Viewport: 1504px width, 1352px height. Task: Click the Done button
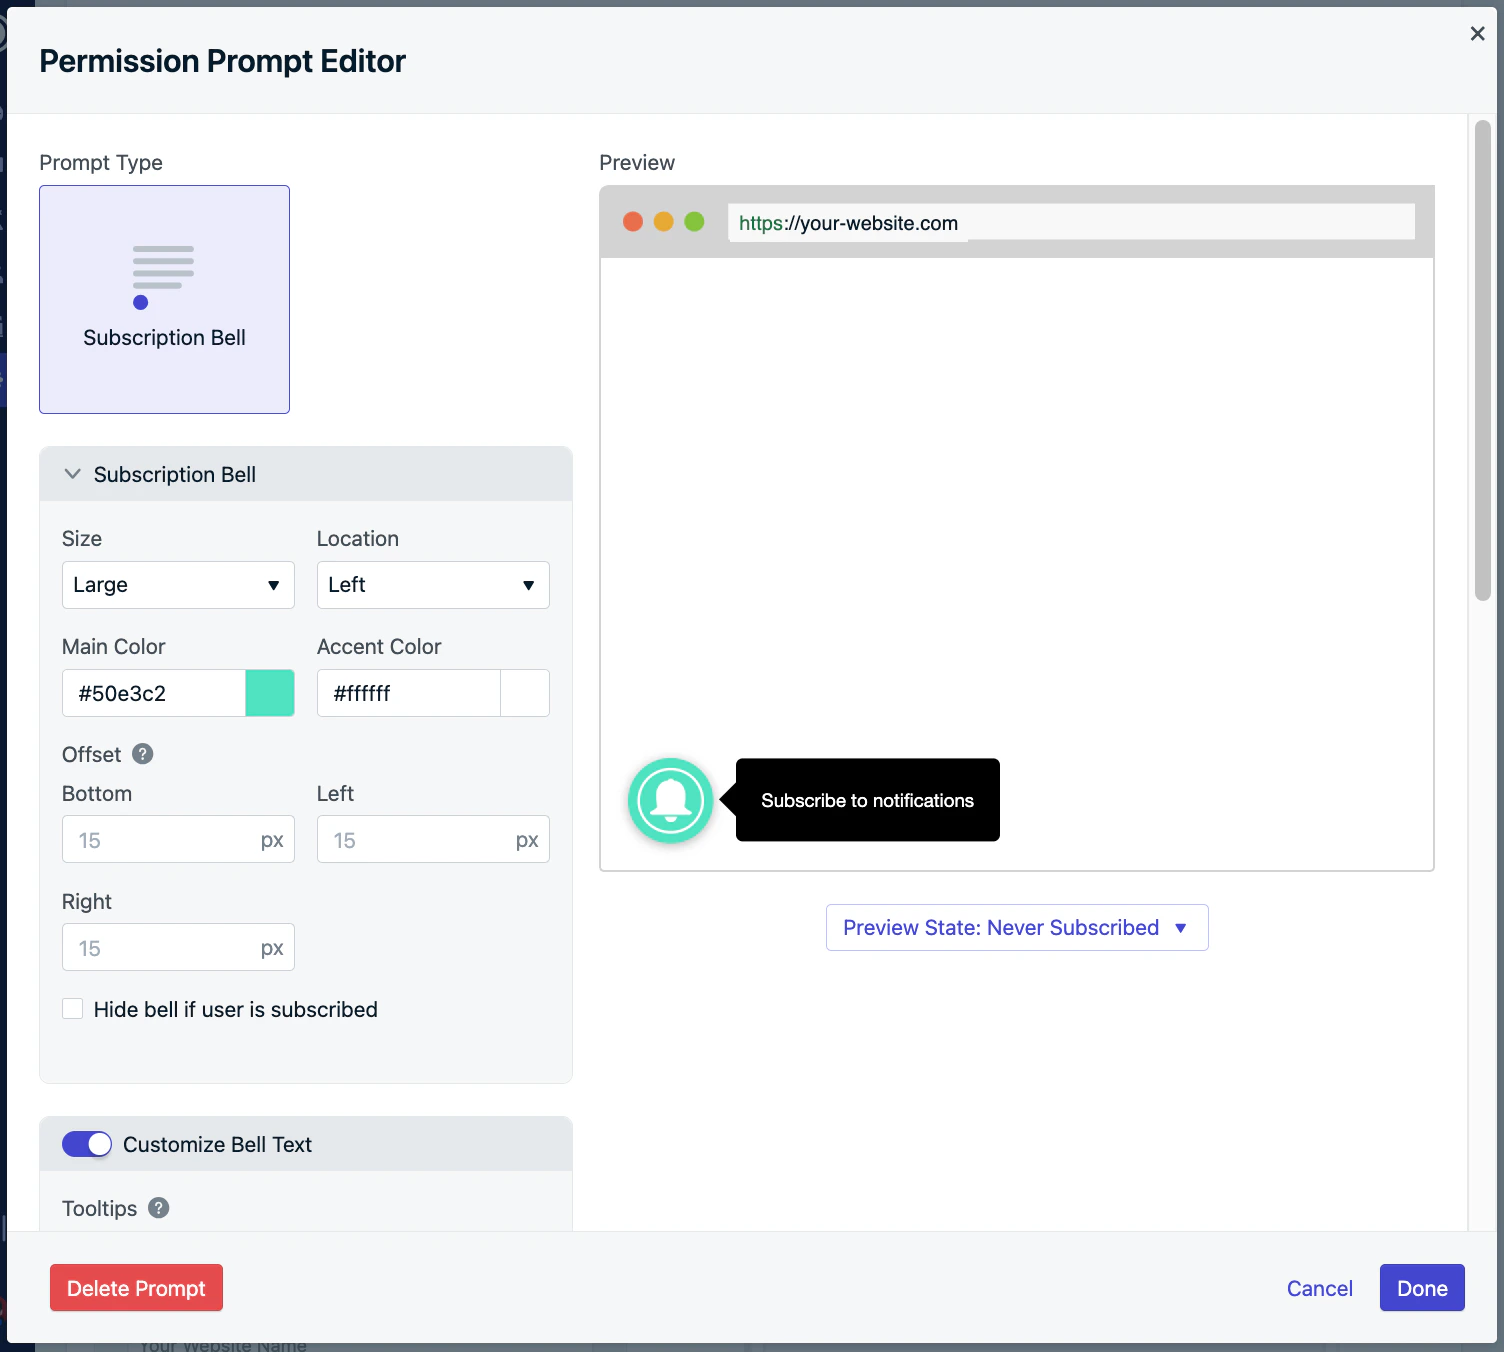pyautogui.click(x=1421, y=1288)
